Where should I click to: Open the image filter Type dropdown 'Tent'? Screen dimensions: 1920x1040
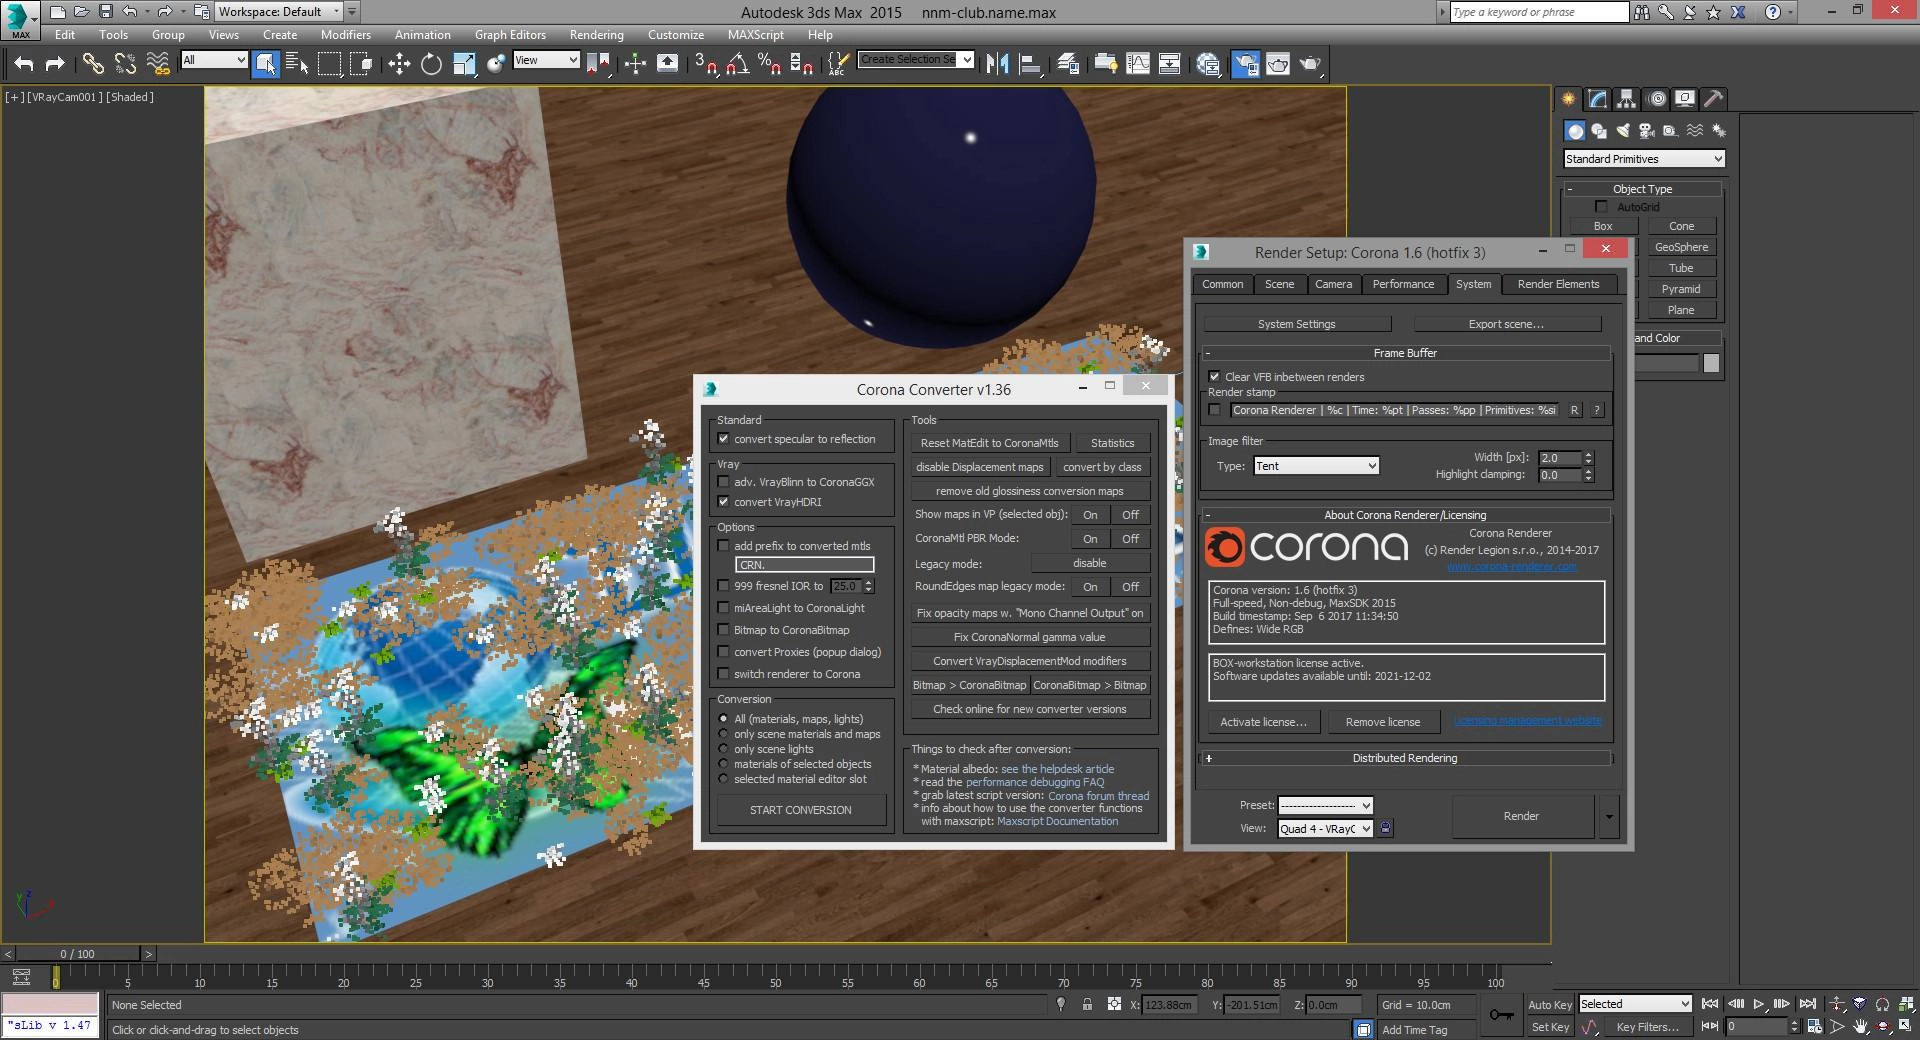pyautogui.click(x=1316, y=466)
